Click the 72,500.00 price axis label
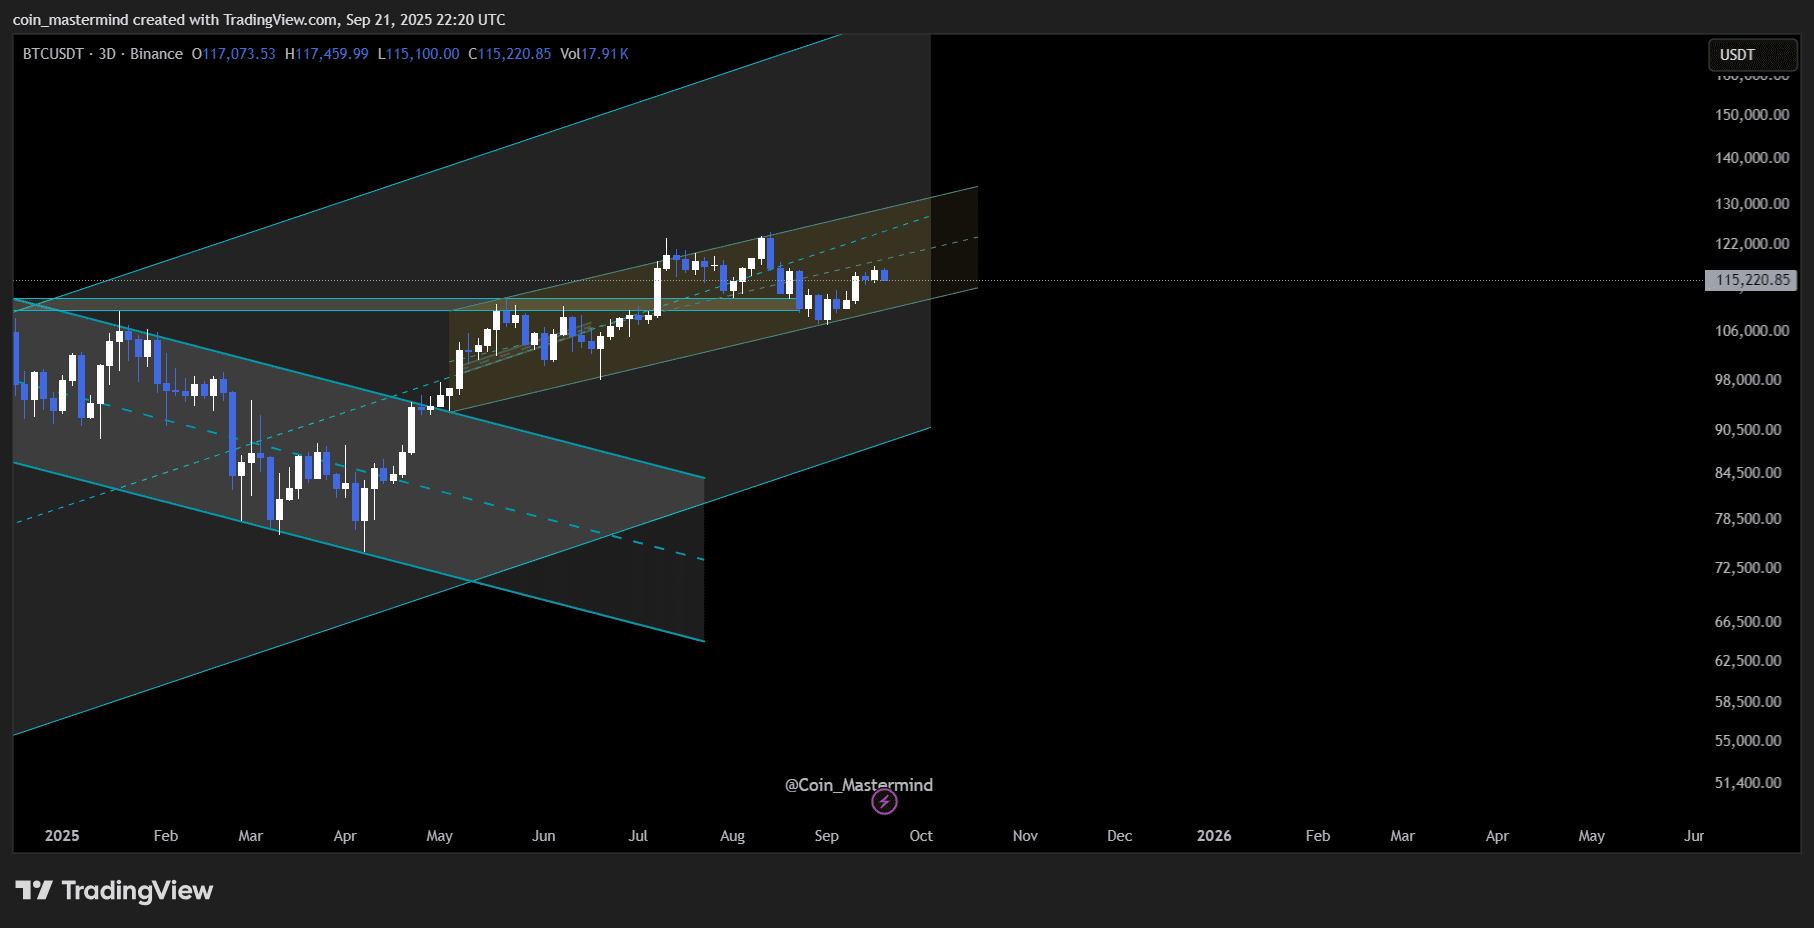The image size is (1814, 928). coord(1748,568)
